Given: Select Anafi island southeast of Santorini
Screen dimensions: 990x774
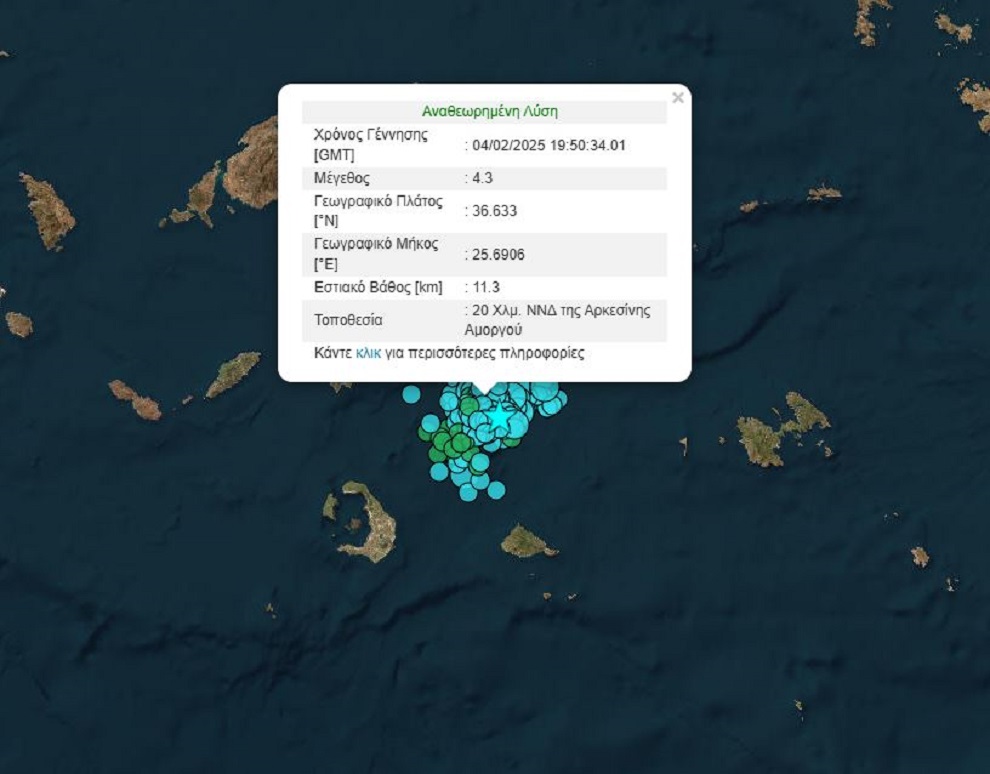Looking at the screenshot, I should 527,543.
